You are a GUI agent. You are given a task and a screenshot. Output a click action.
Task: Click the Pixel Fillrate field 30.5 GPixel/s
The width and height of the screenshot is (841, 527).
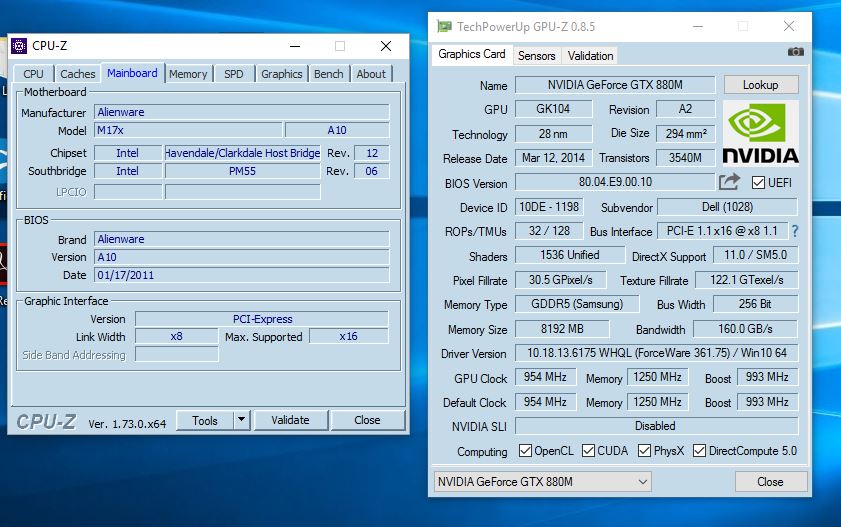(560, 280)
